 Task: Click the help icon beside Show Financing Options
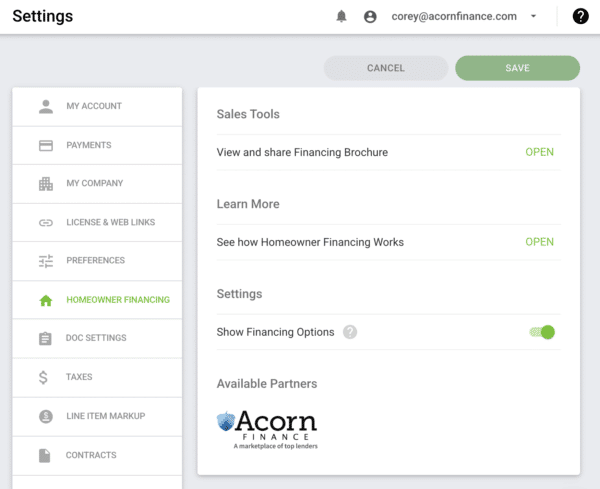point(350,332)
